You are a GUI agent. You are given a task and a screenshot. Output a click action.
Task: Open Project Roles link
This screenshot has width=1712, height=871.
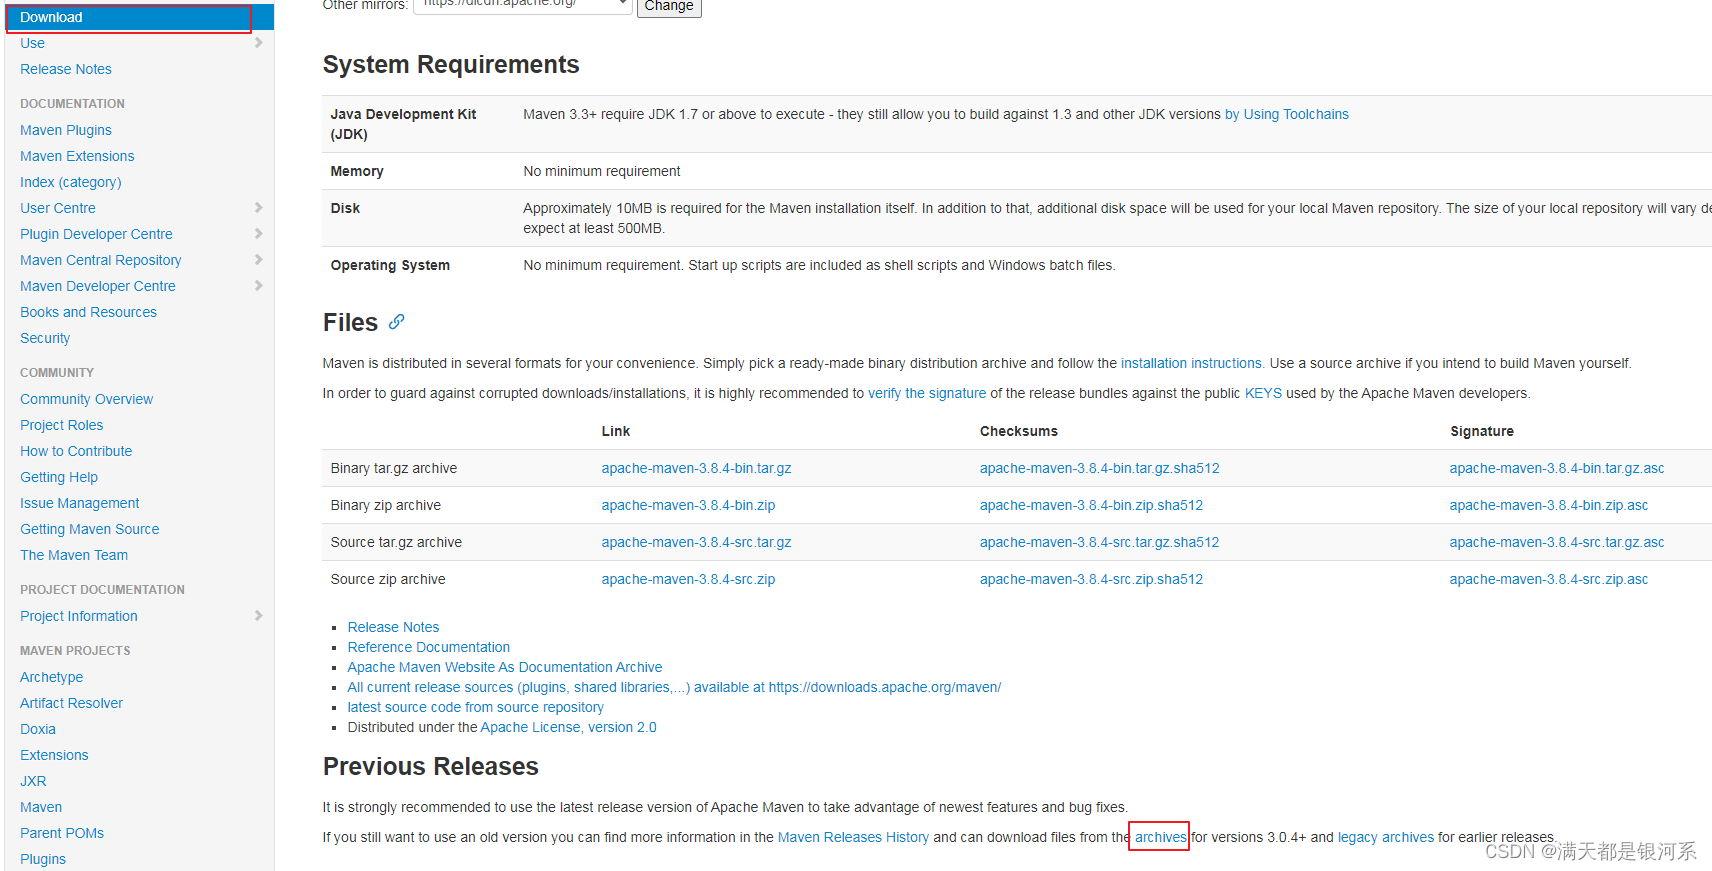tap(62, 425)
